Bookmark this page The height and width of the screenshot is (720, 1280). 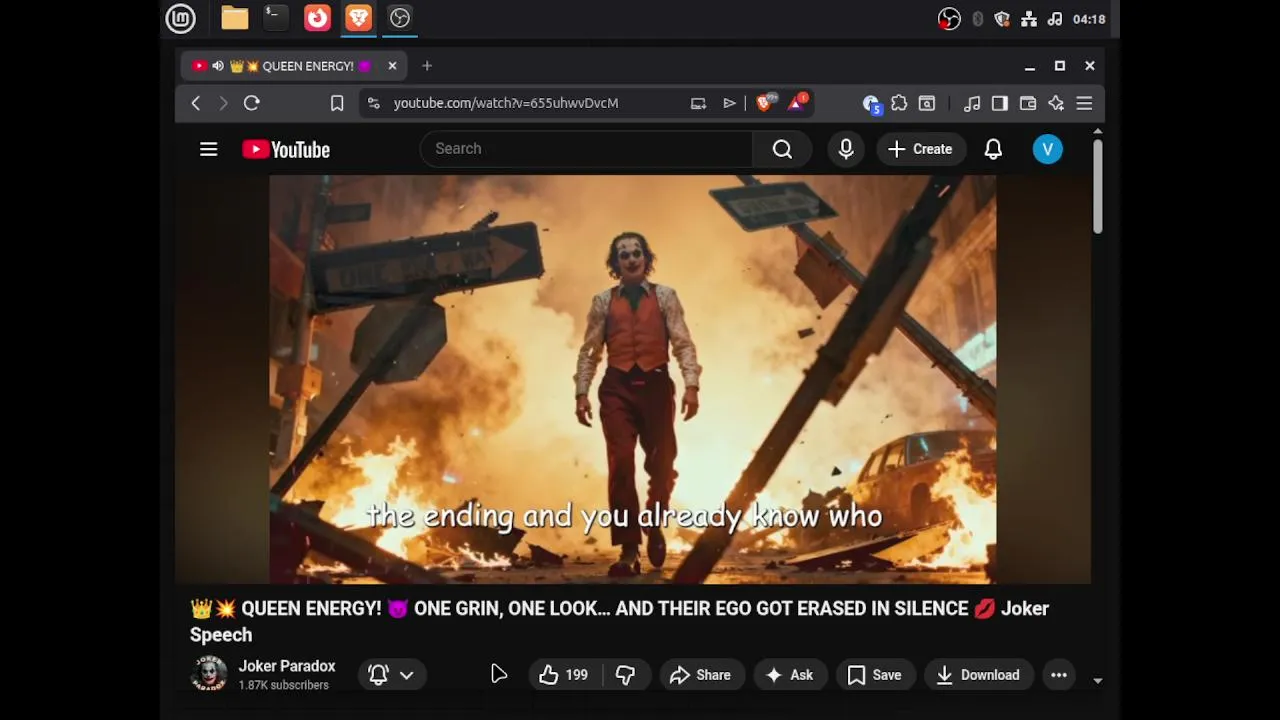(x=337, y=103)
